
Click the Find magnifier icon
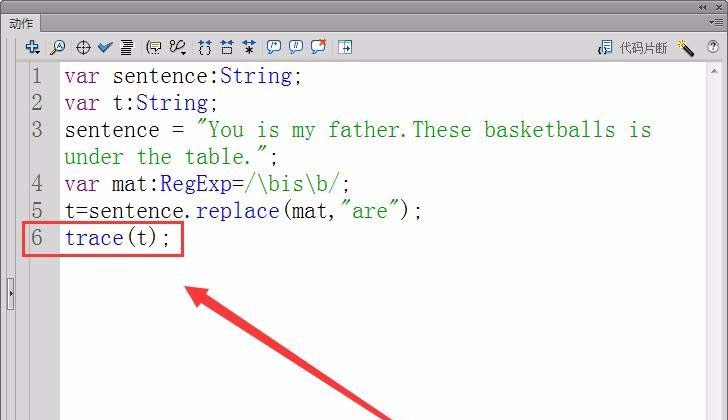pyautogui.click(x=58, y=47)
